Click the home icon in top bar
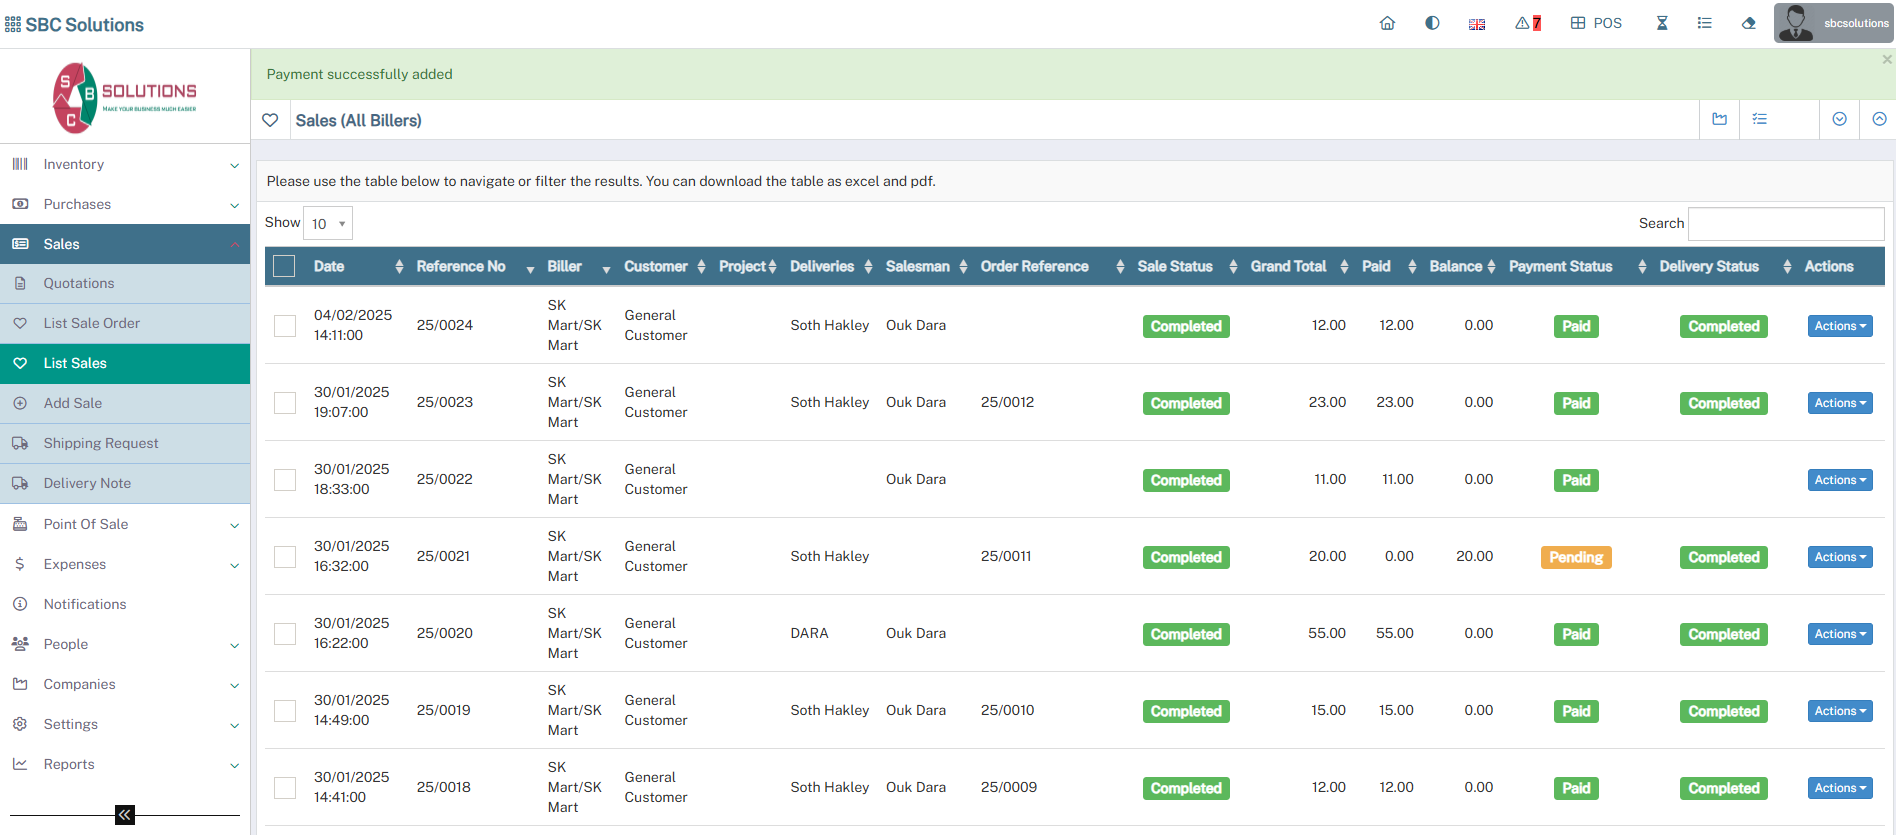 (x=1387, y=23)
